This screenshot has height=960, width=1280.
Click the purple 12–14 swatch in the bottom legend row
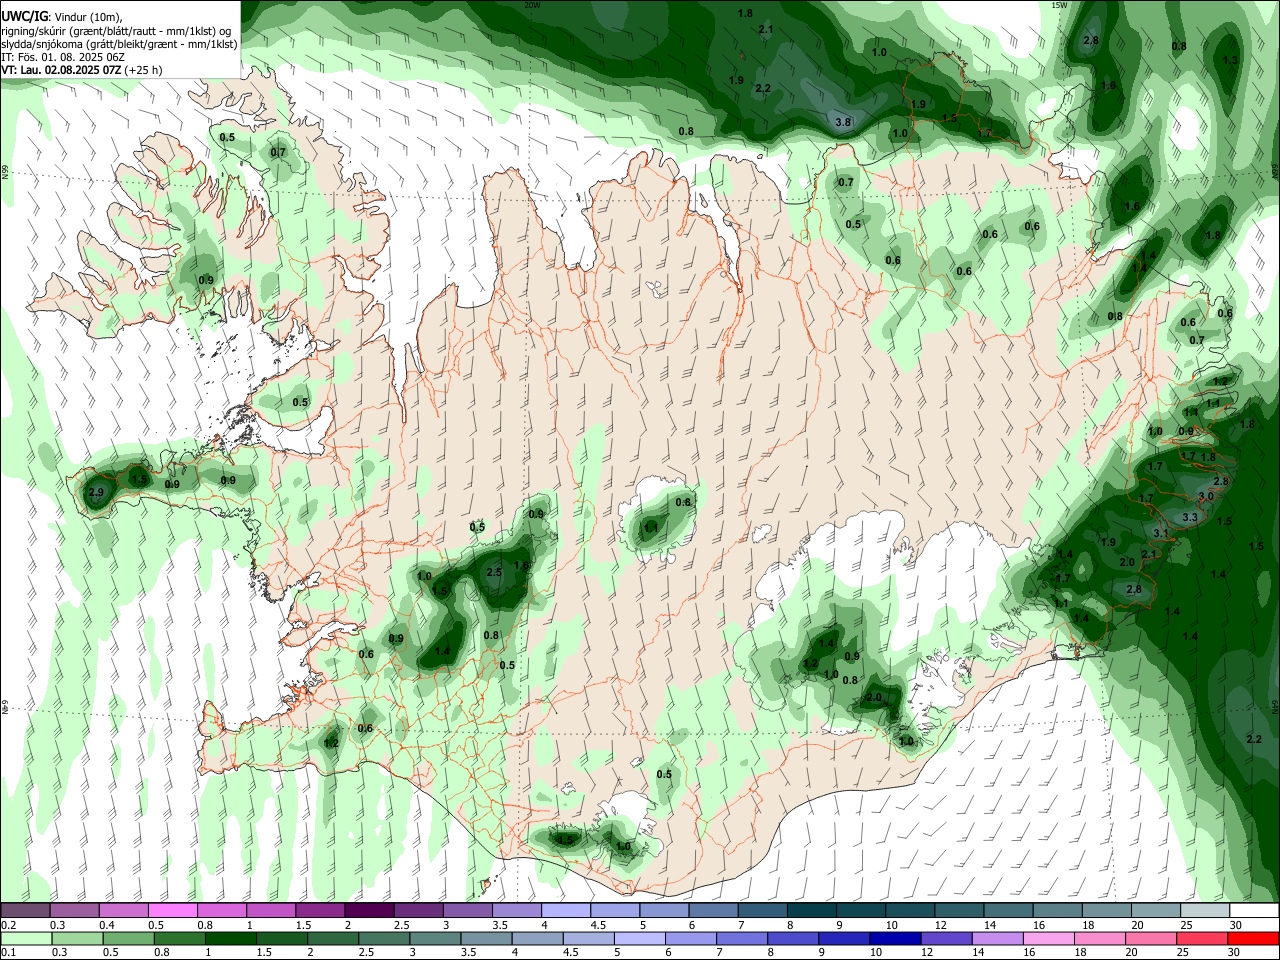tap(947, 938)
